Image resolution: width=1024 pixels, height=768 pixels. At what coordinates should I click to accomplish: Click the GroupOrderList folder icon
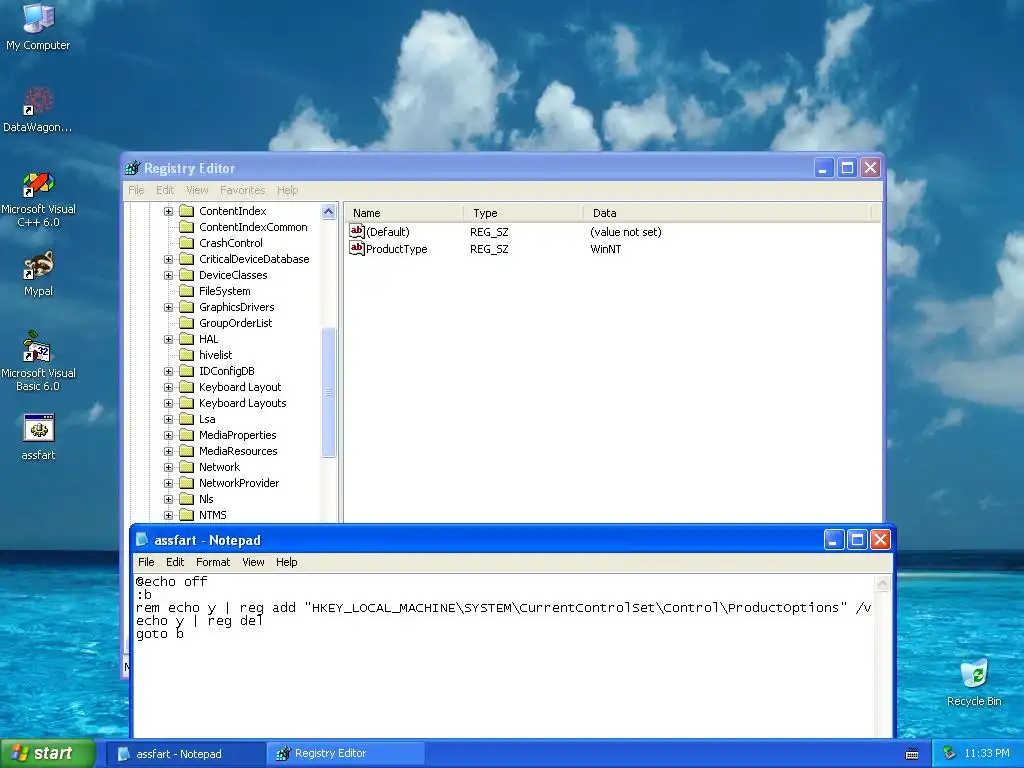coord(187,323)
